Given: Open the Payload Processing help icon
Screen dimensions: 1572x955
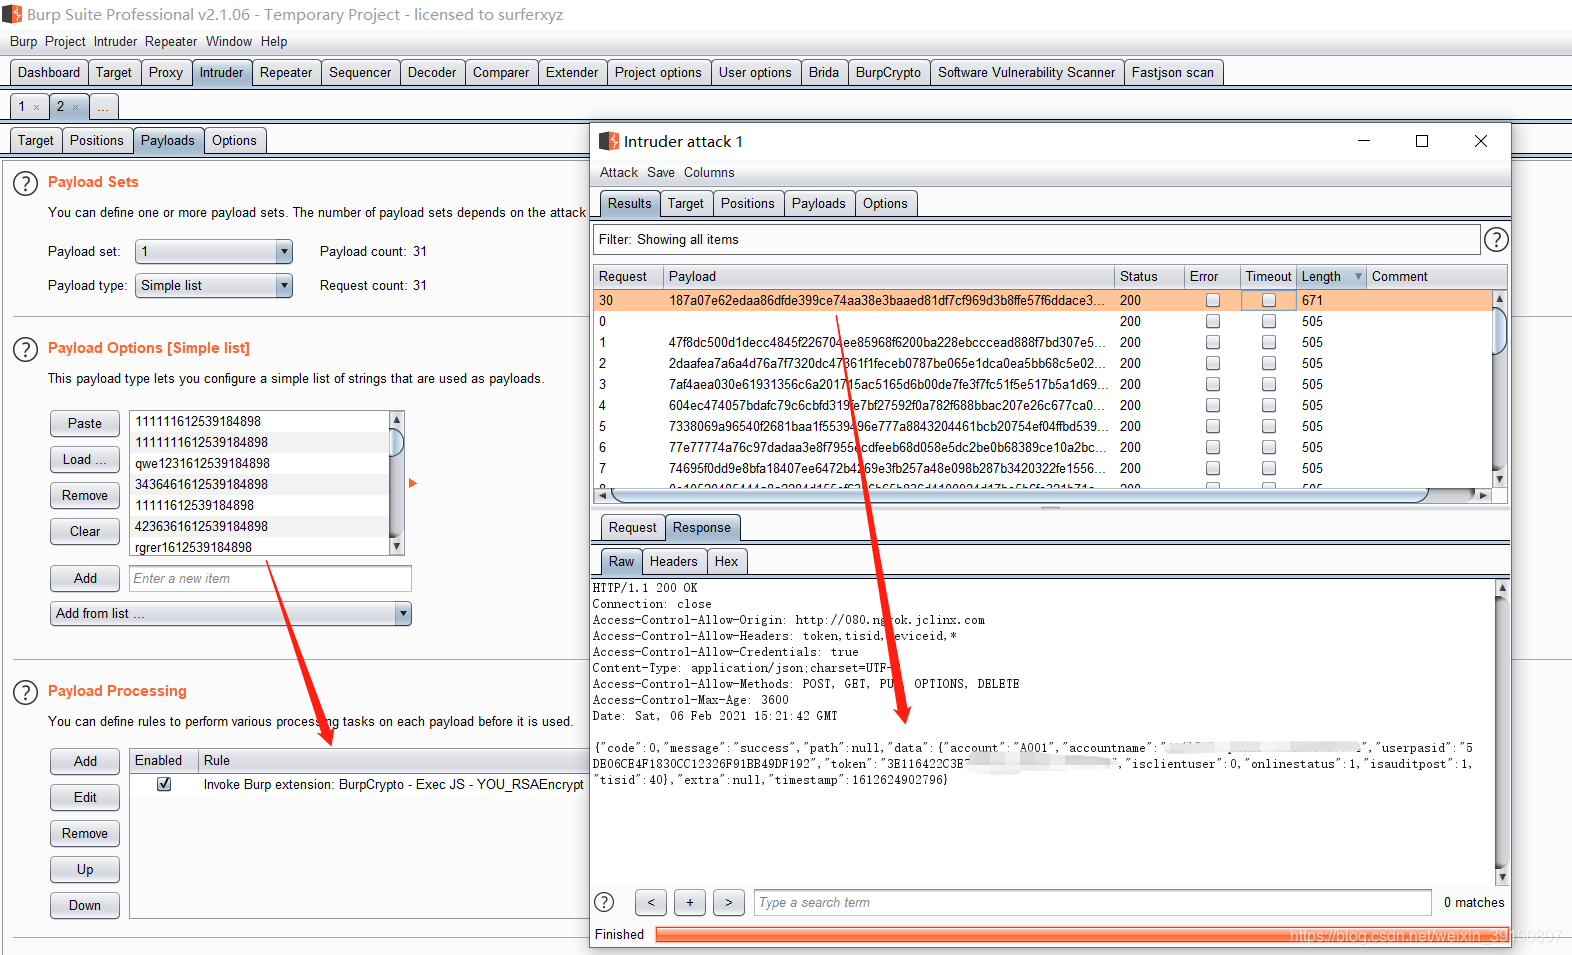Looking at the screenshot, I should 25,693.
